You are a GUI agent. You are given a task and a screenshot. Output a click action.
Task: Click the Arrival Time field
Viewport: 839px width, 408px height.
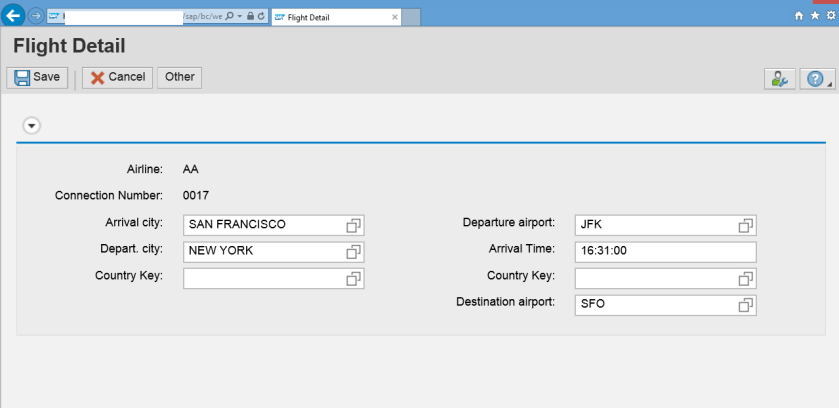coord(665,252)
